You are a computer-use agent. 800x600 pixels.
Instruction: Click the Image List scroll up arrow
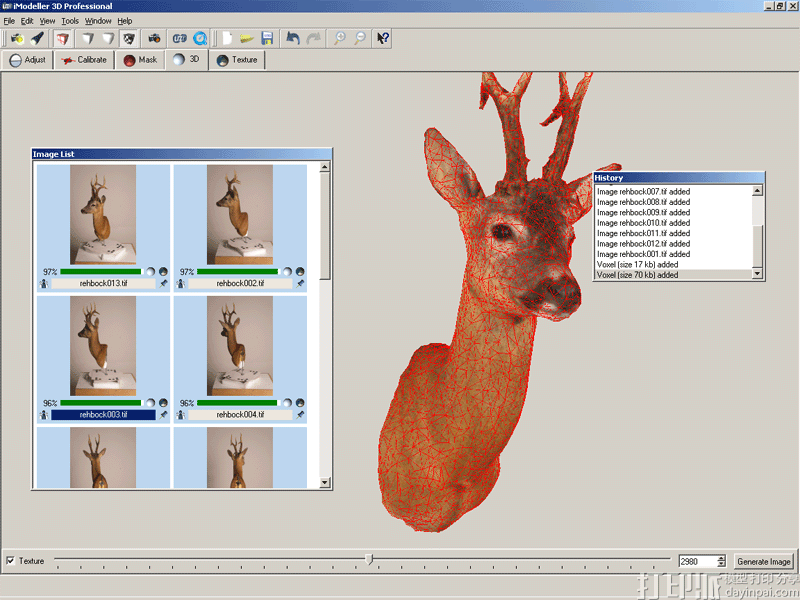(325, 167)
